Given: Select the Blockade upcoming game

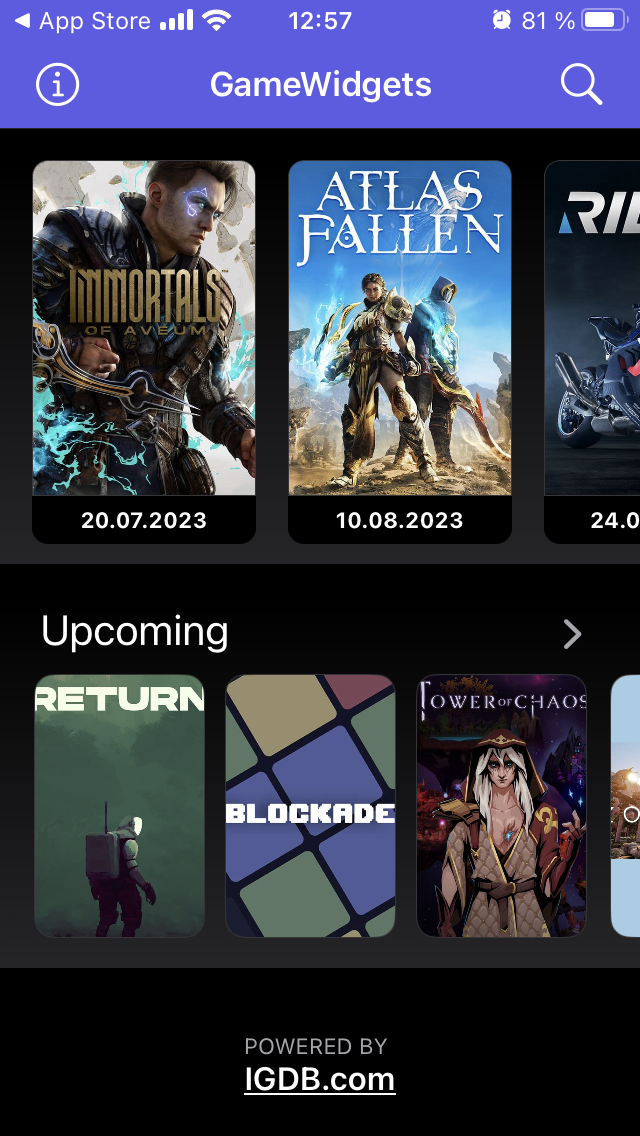Looking at the screenshot, I should click(310, 806).
